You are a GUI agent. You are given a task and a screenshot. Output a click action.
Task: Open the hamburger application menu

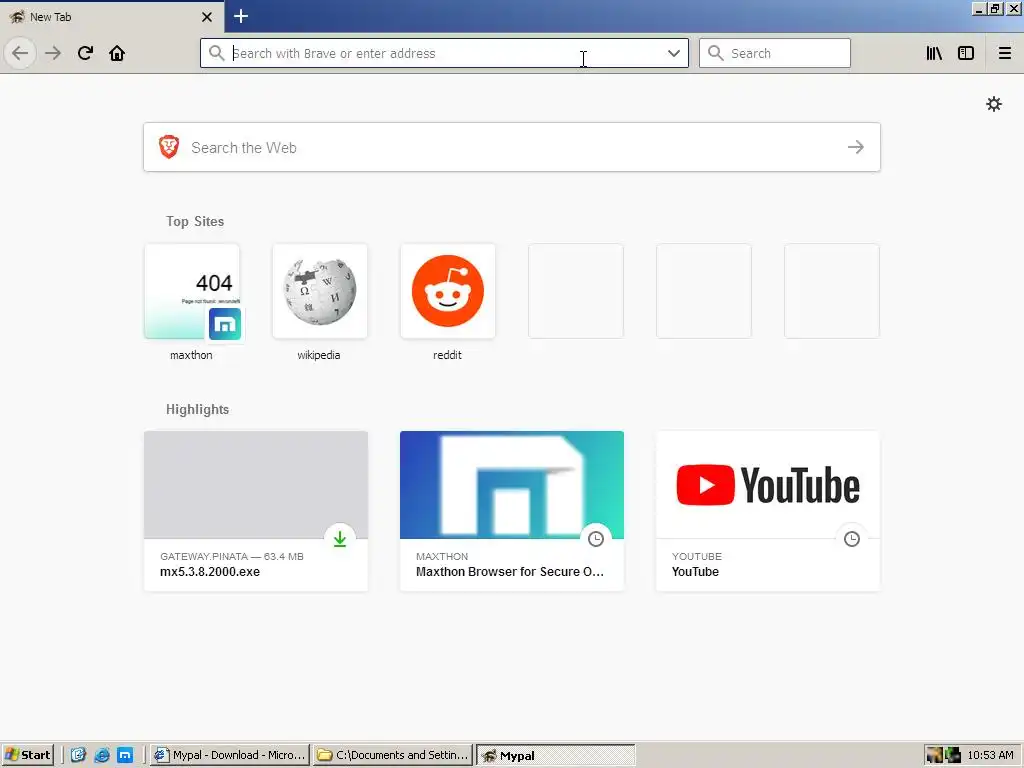click(x=1004, y=53)
